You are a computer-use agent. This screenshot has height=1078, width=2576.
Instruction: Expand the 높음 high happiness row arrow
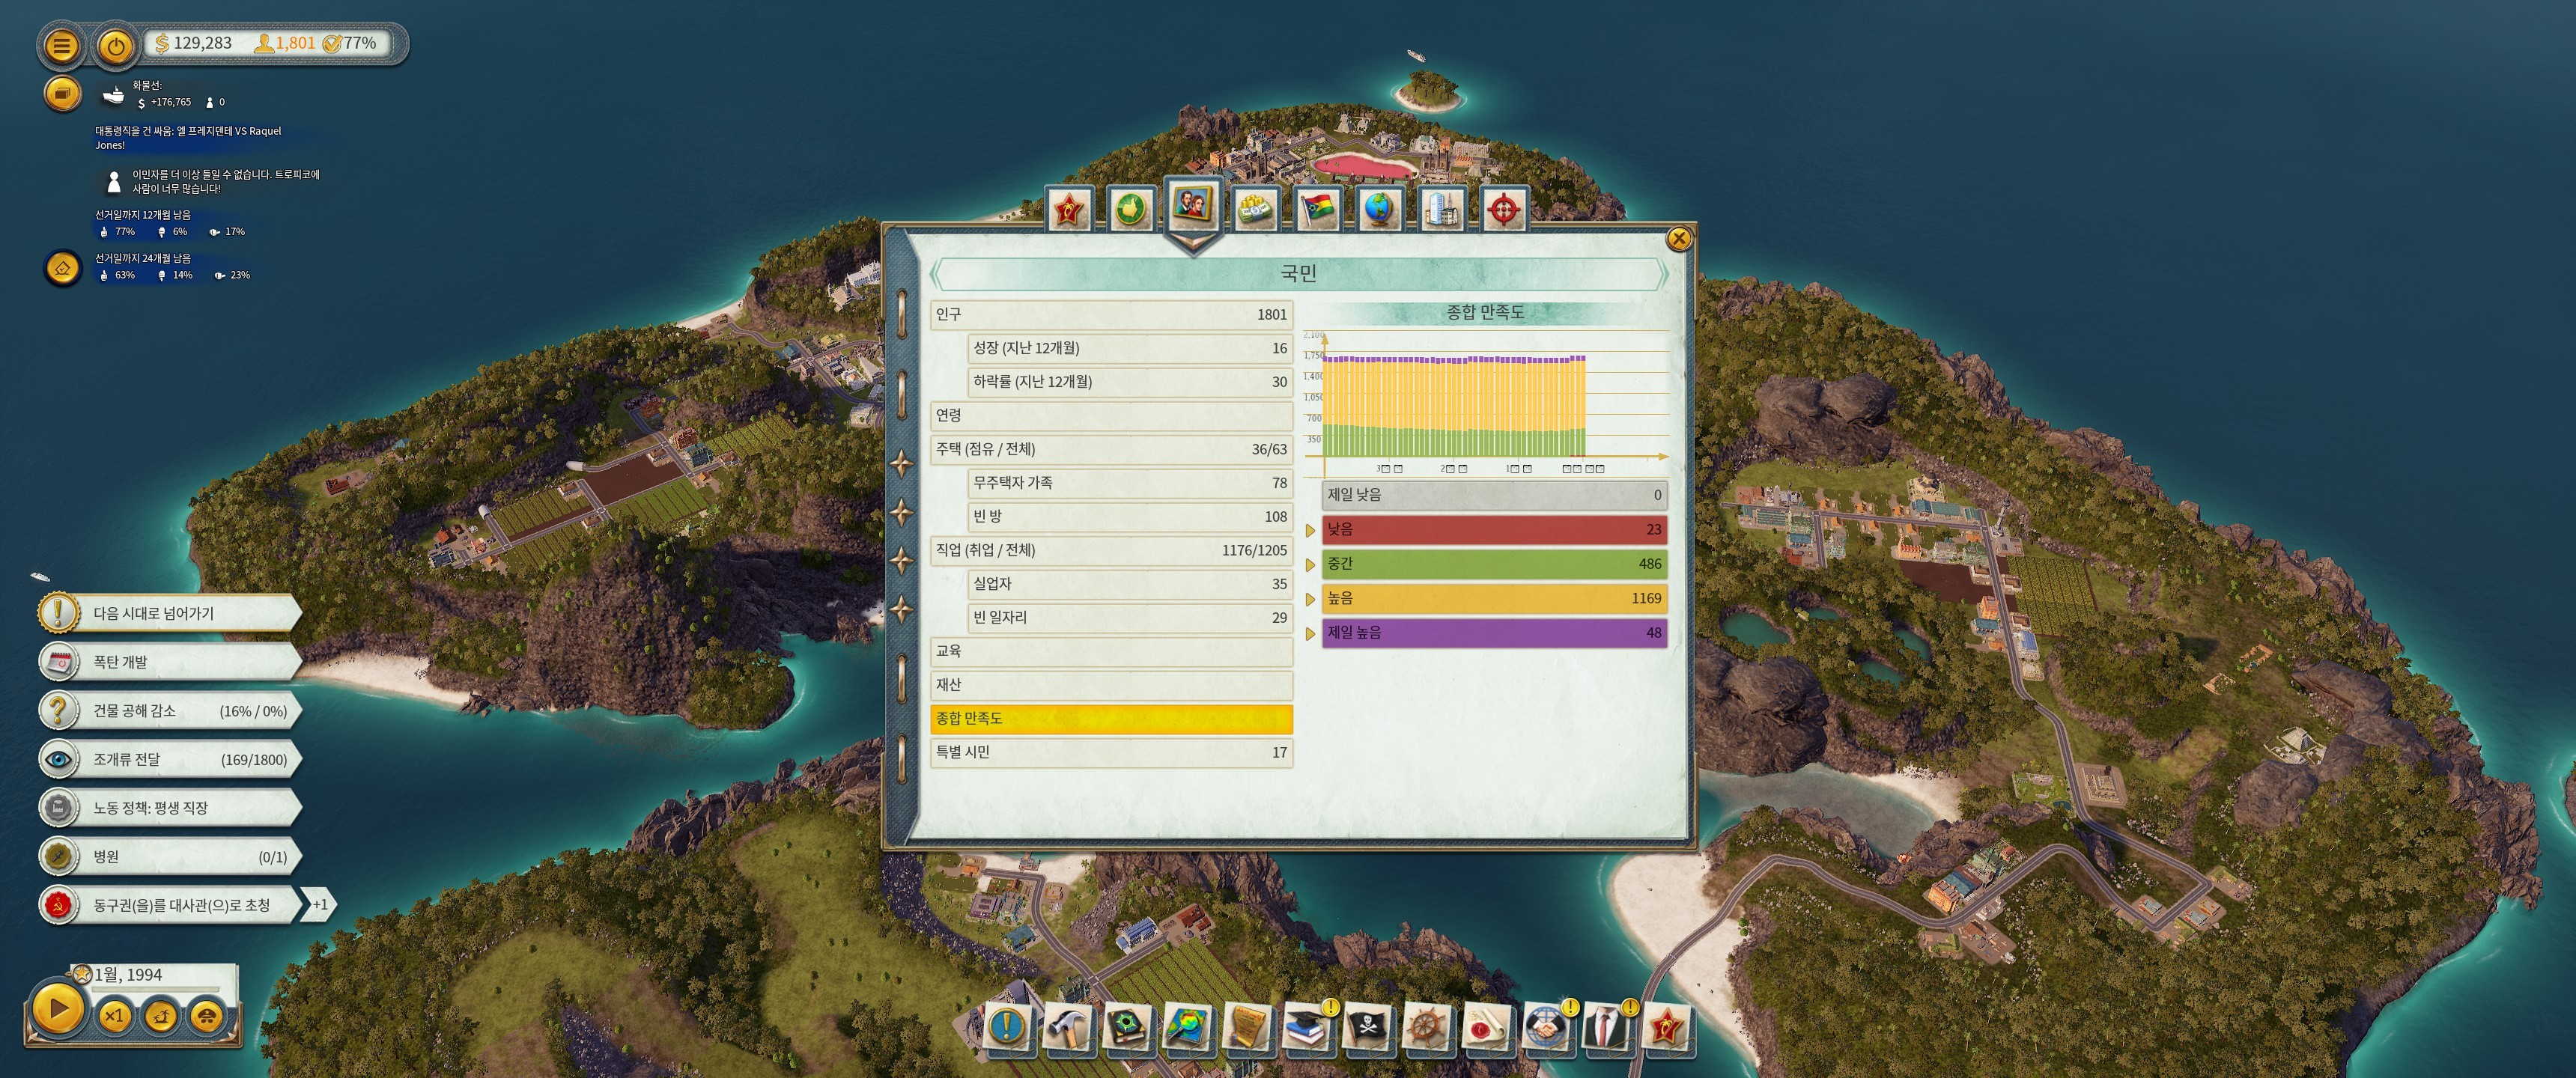click(1310, 599)
